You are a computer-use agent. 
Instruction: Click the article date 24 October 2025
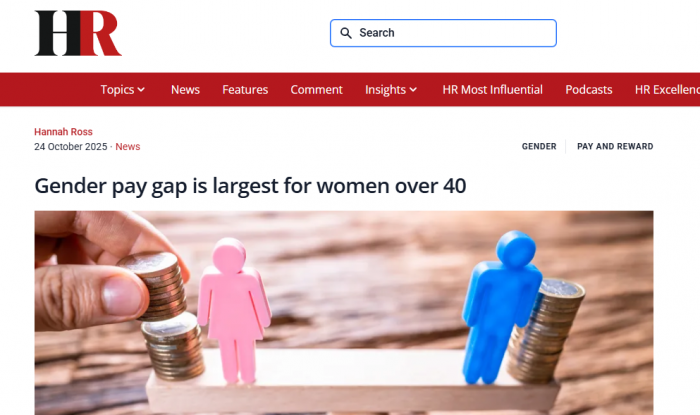[x=71, y=147]
